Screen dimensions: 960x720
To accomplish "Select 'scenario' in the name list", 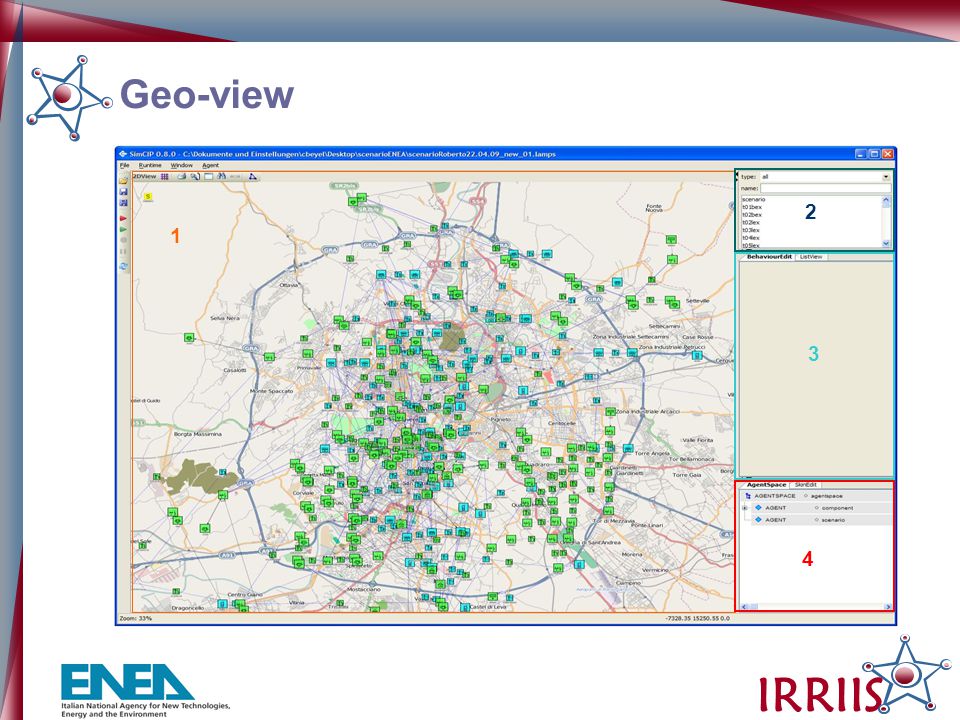I will point(754,200).
